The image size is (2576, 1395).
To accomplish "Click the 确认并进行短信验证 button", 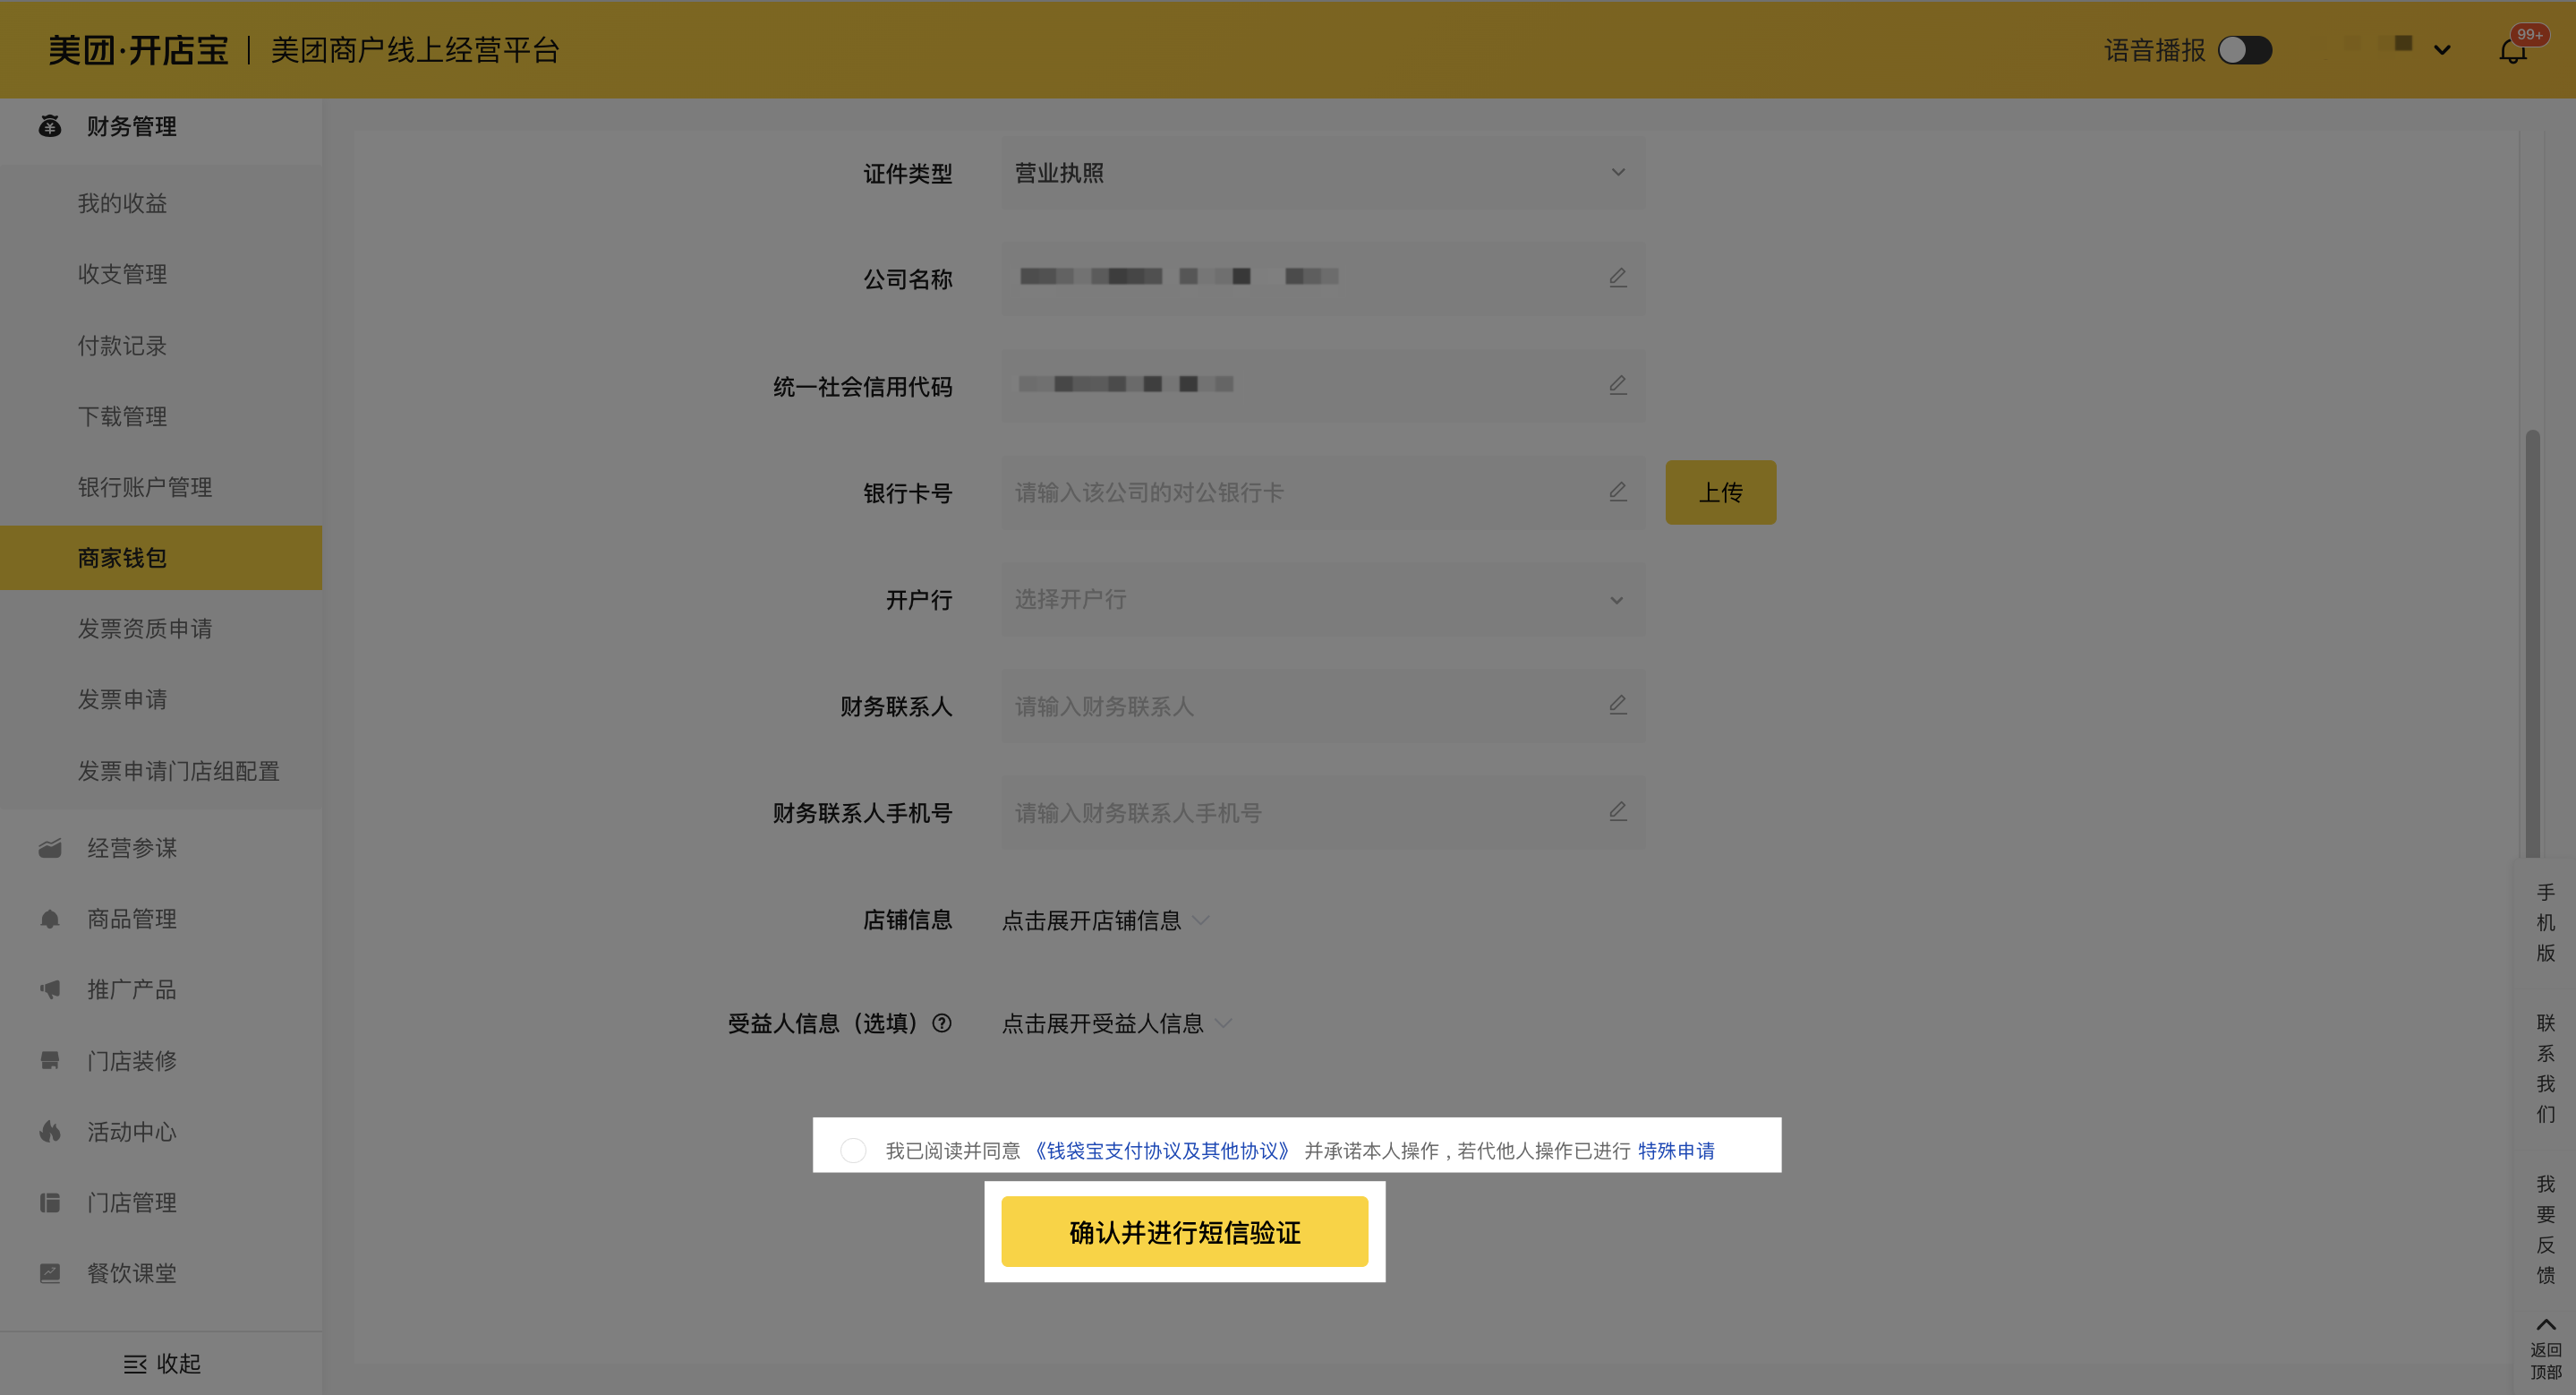I will pos(1184,1232).
